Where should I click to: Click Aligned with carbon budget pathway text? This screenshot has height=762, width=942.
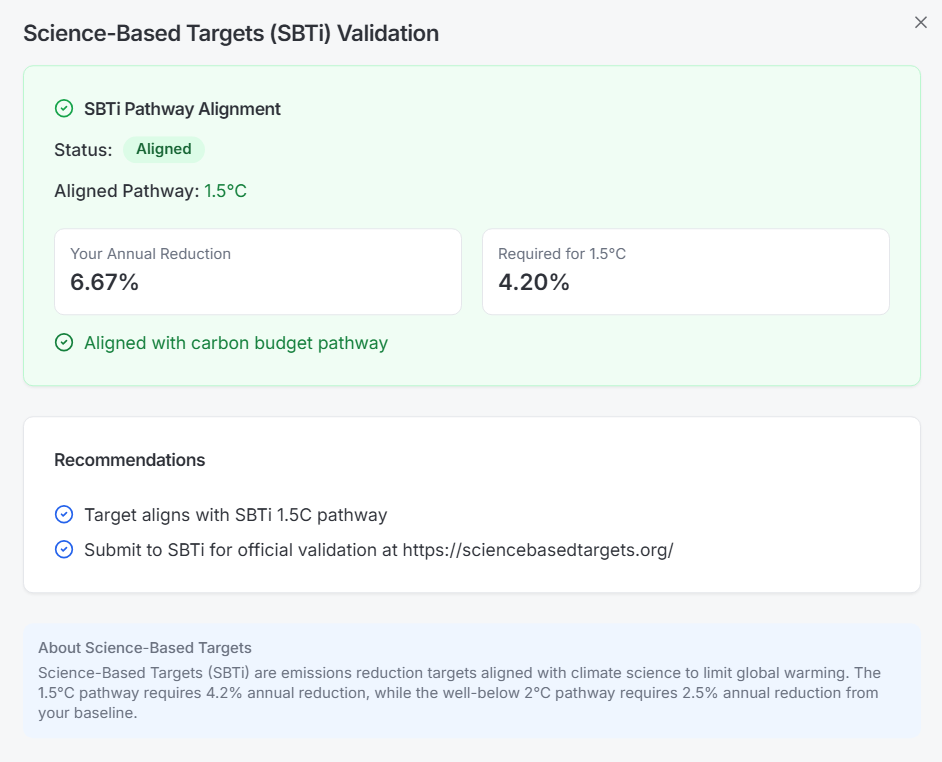(x=236, y=343)
